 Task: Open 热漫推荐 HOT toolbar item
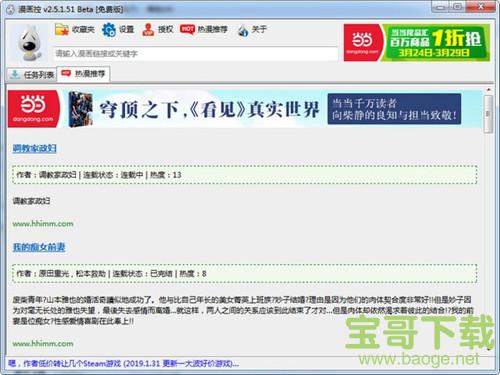pyautogui.click(x=204, y=29)
